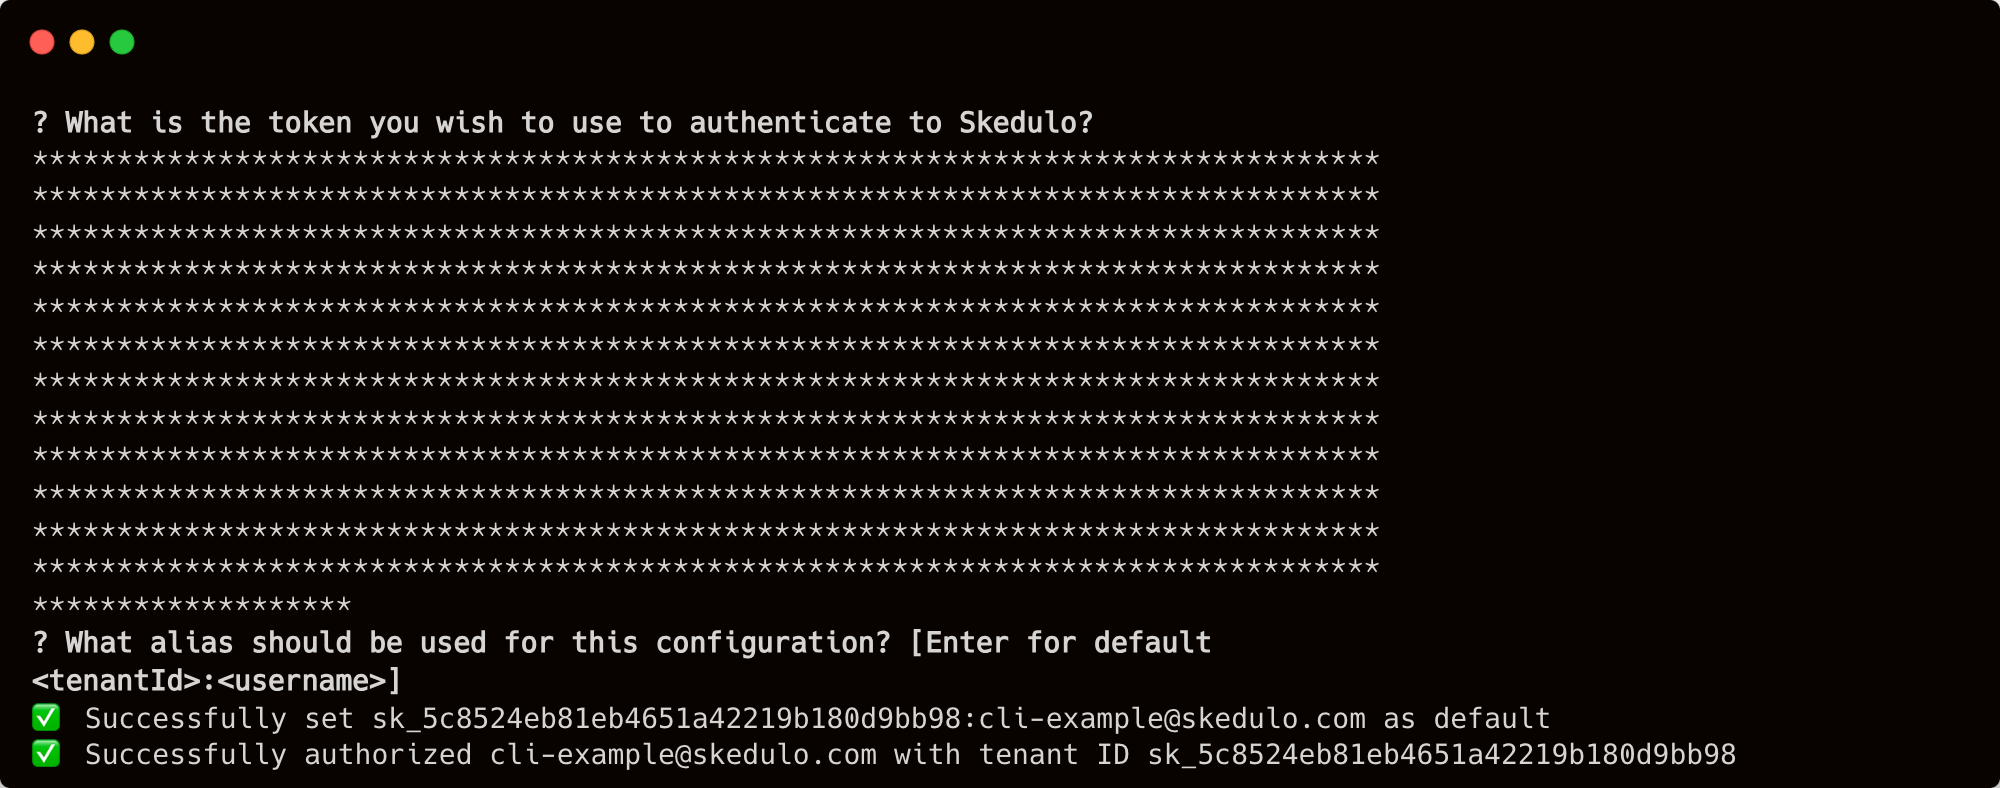The width and height of the screenshot is (2000, 788).
Task: Click the green checkmark beside 'Successfully authorized' message
Action: tap(47, 755)
